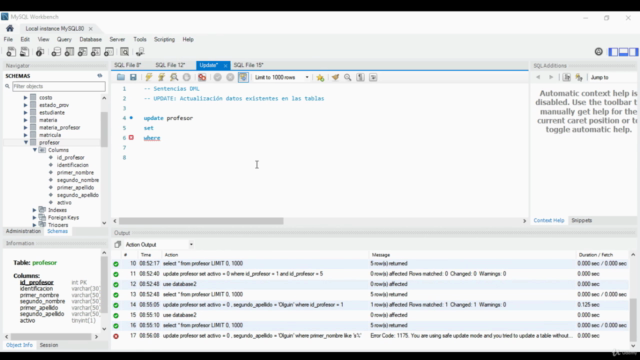
Task: Collapse the profesor table node
Action: pyautogui.click(x=26, y=142)
